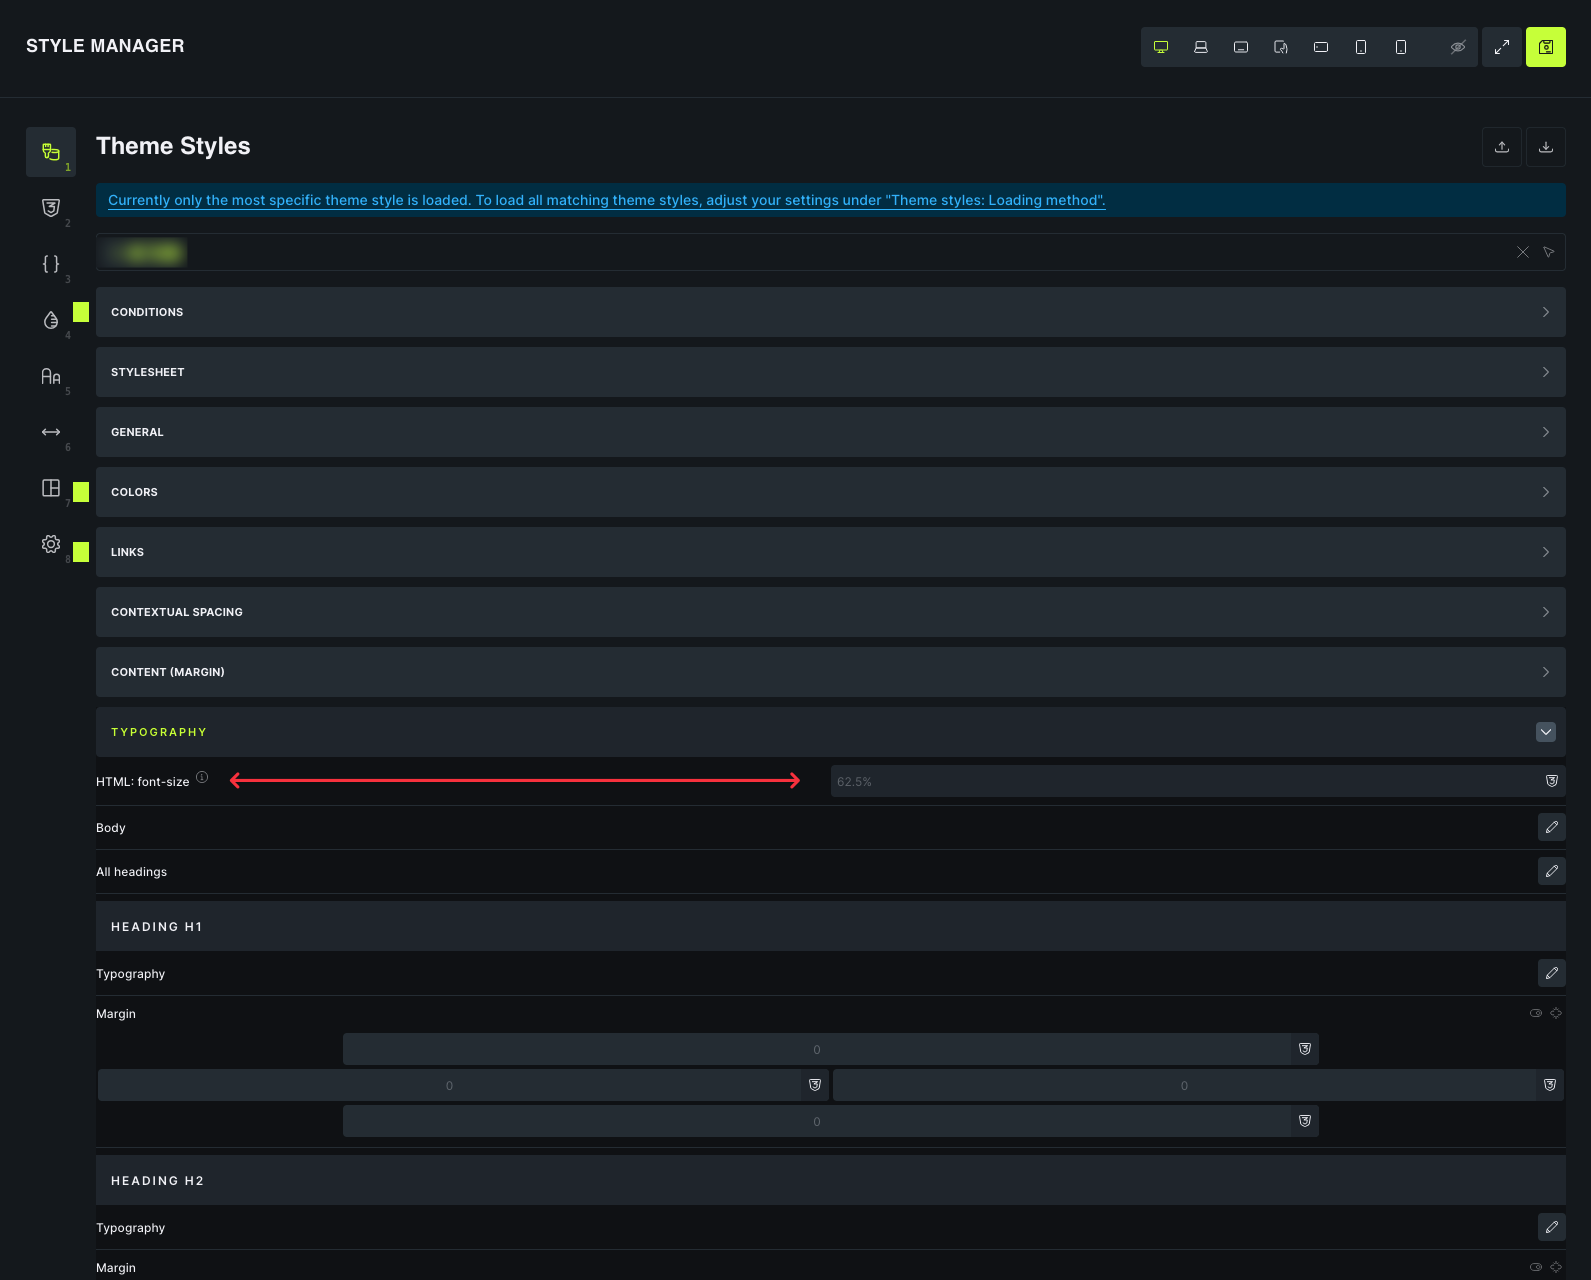Toggle Heading H1 margin visibility eye icon
Image resolution: width=1591 pixels, height=1280 pixels.
coord(1535,1013)
